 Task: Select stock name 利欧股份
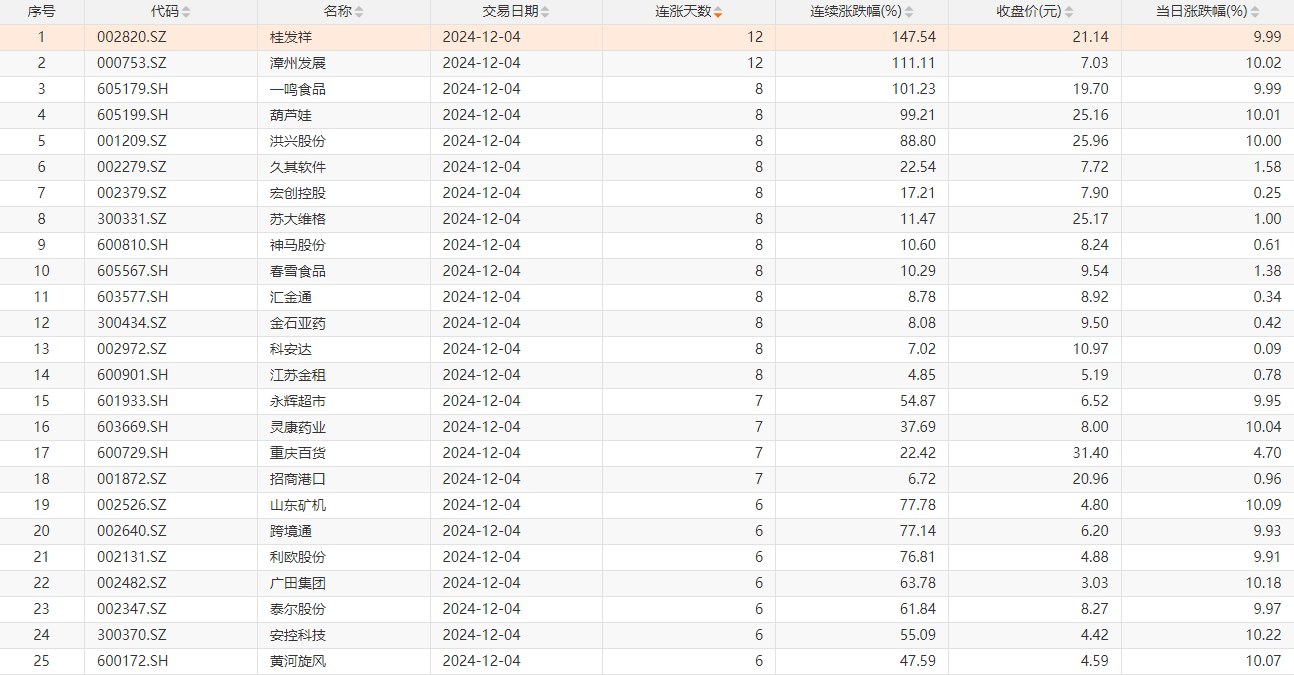pos(298,557)
